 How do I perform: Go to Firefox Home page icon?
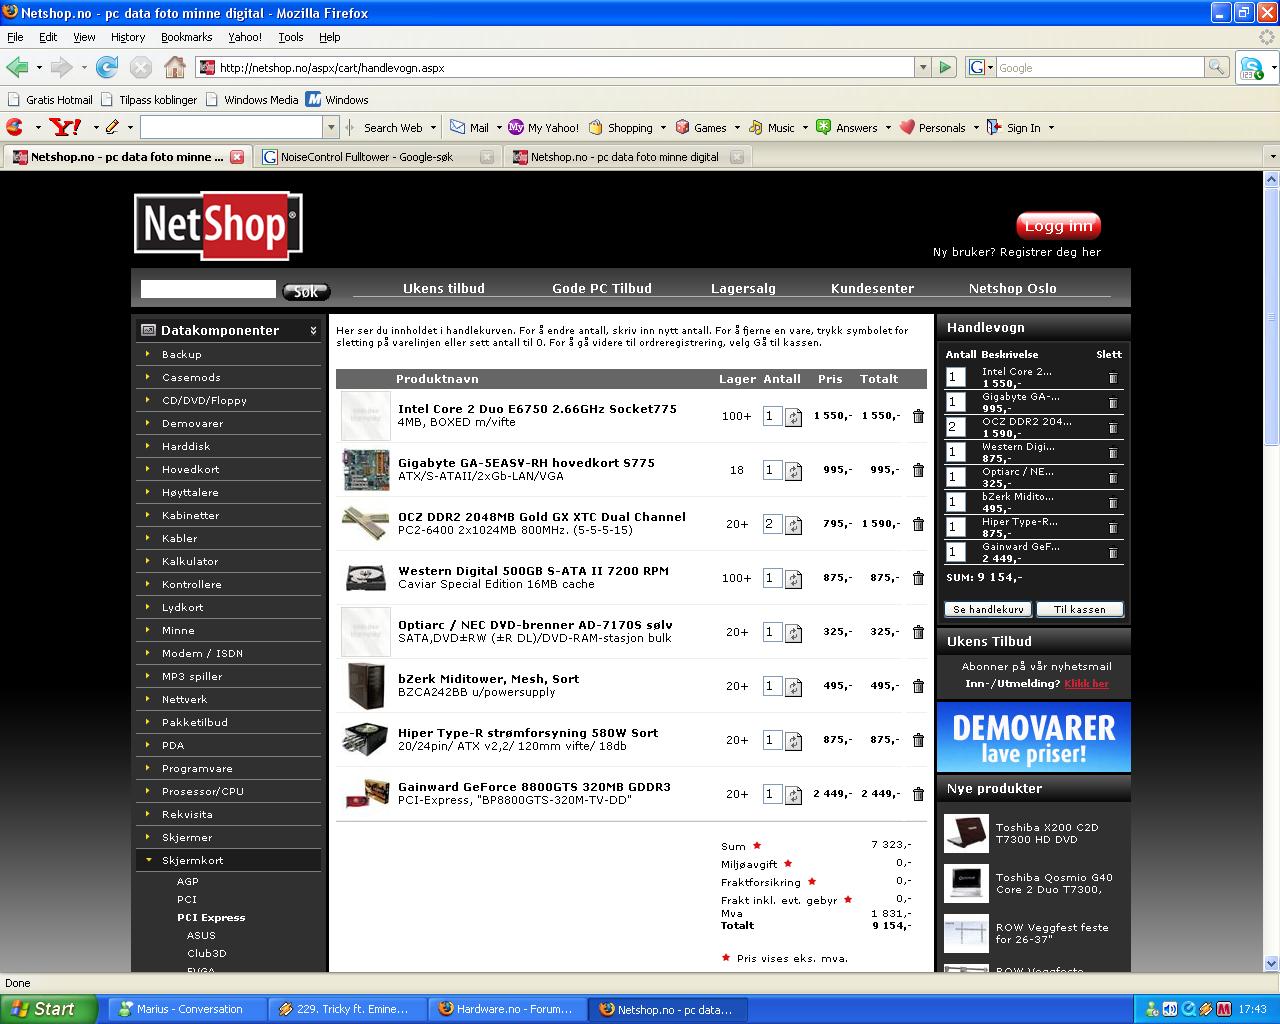point(175,67)
